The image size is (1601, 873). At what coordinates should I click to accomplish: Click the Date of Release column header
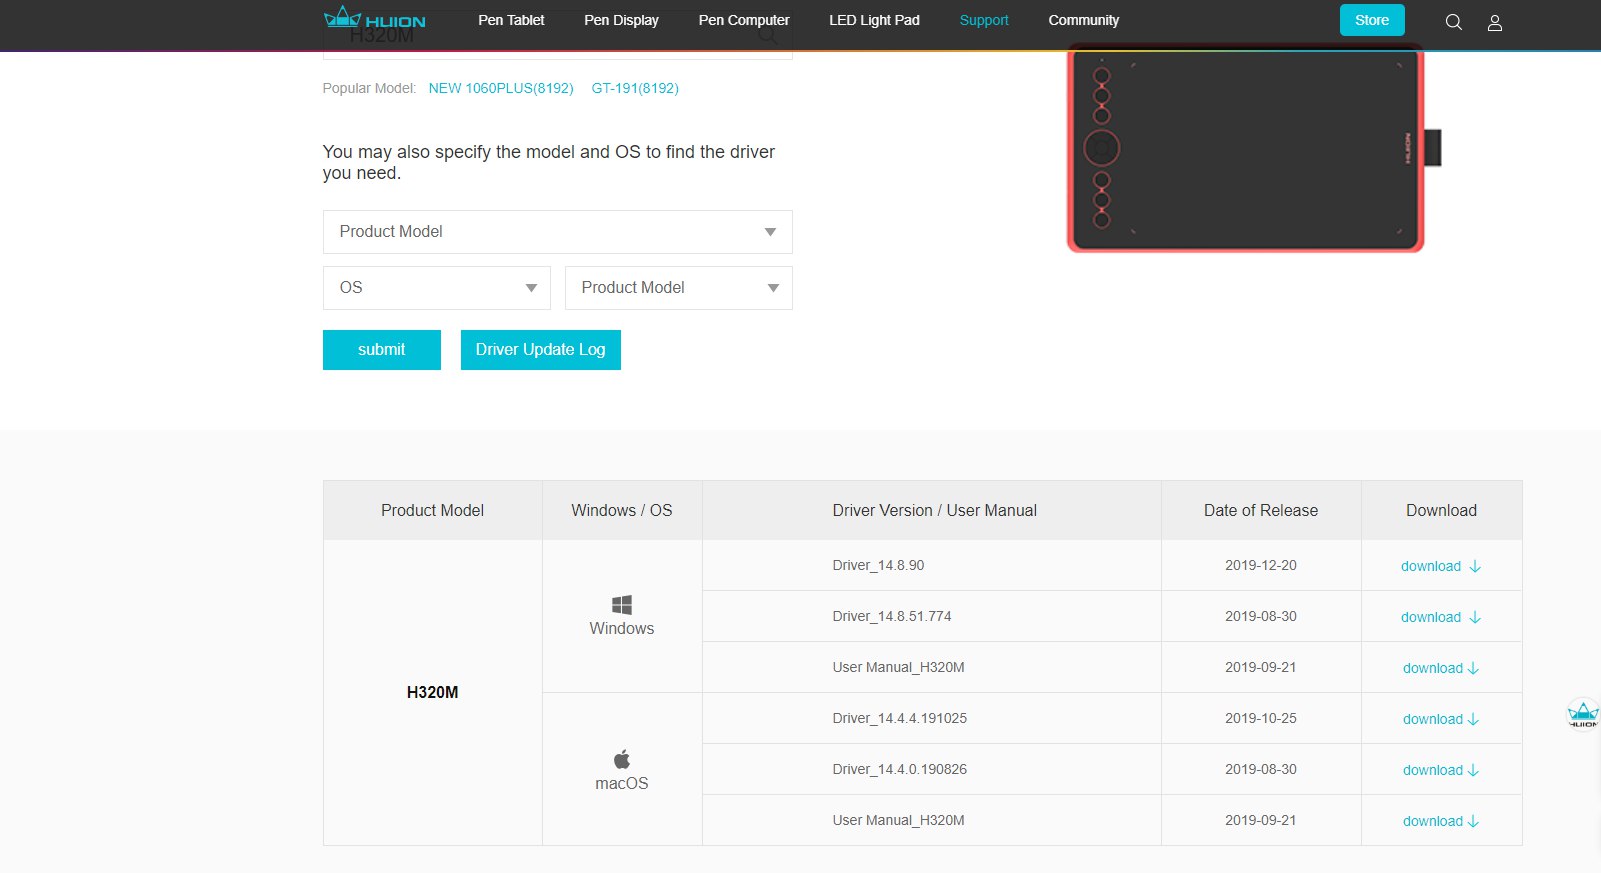point(1261,510)
